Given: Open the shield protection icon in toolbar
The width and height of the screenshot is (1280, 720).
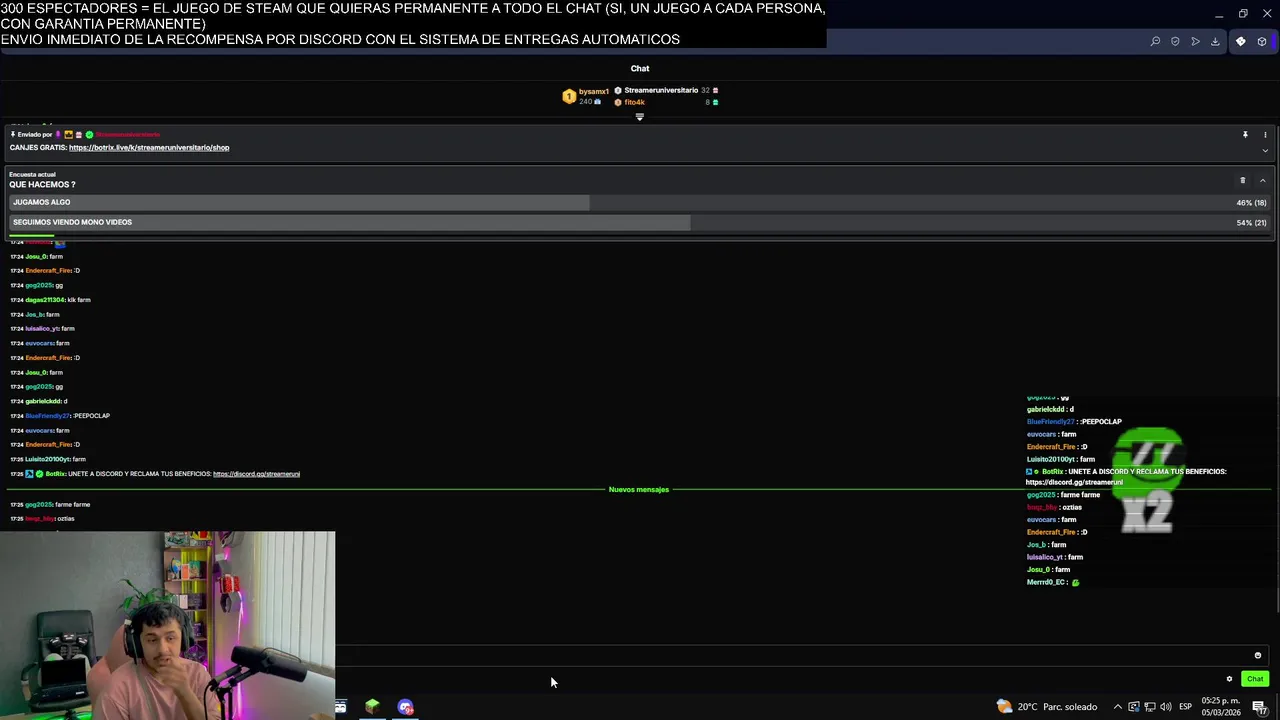Looking at the screenshot, I should pos(1175,41).
